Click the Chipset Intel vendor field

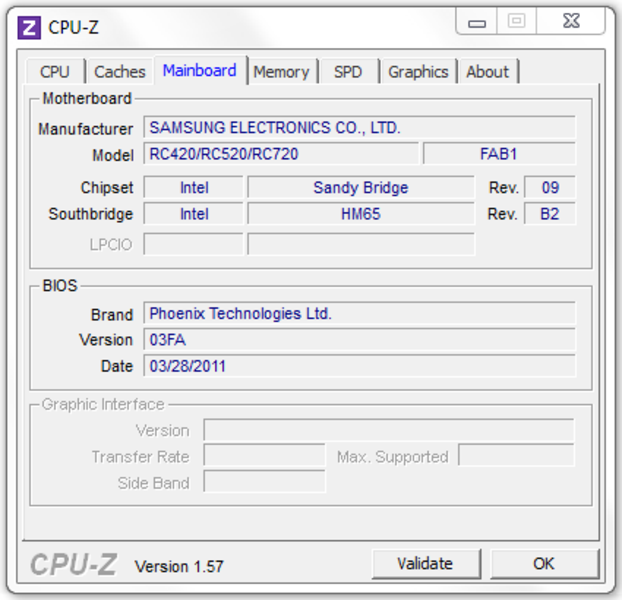[193, 188]
